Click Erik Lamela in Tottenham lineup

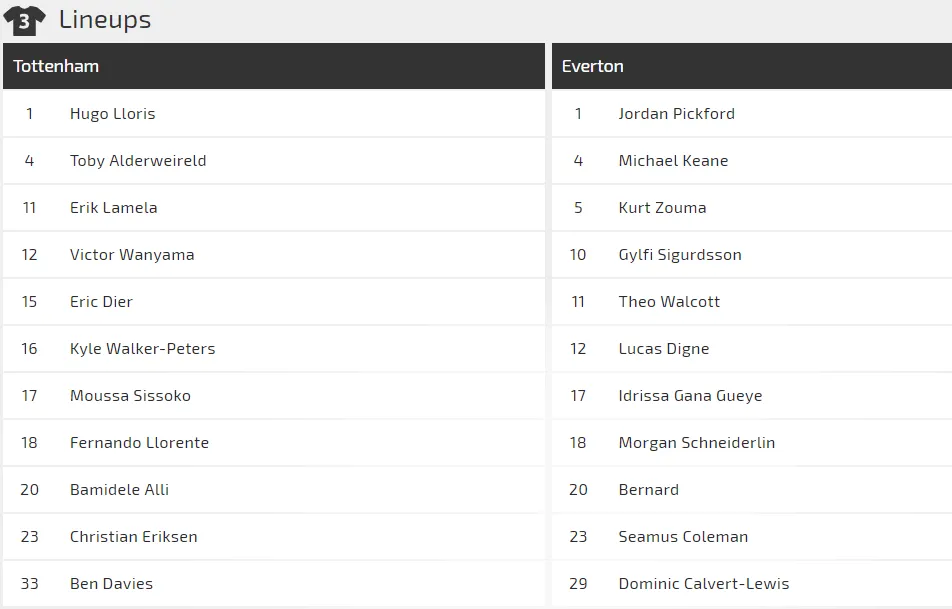[x=113, y=208]
